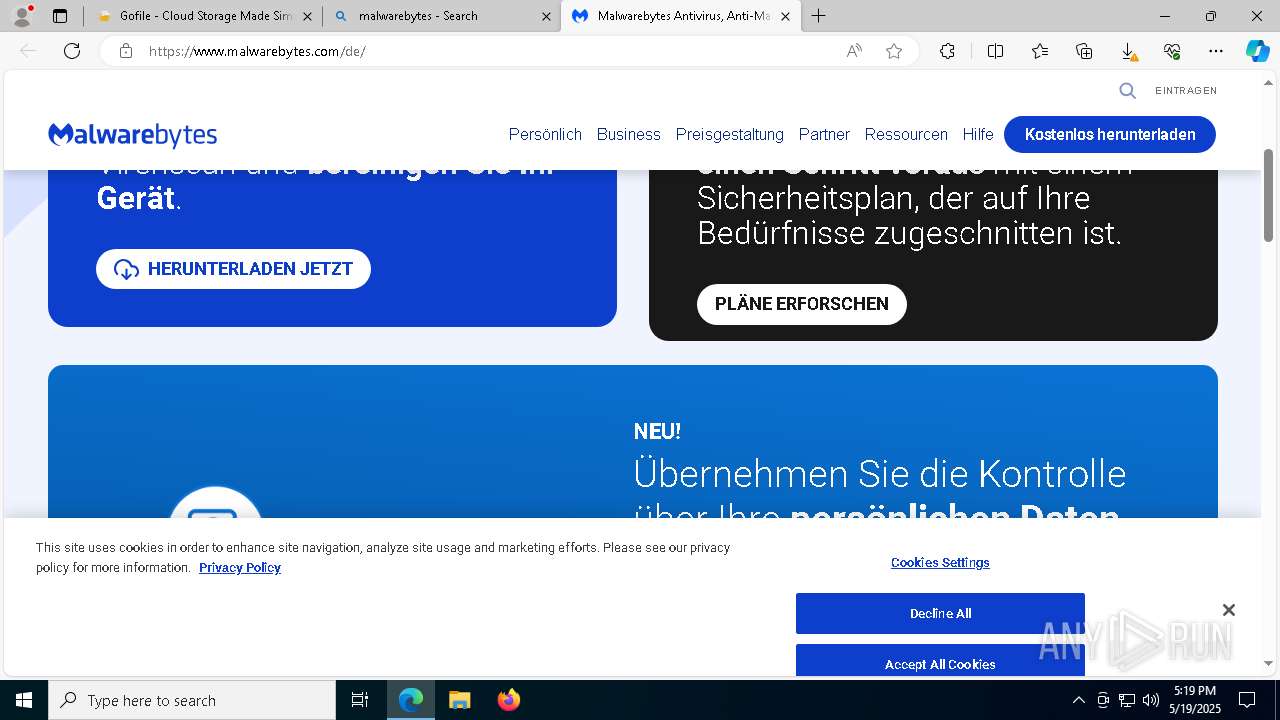
Task: Open the volume tray icon
Action: coord(1151,700)
